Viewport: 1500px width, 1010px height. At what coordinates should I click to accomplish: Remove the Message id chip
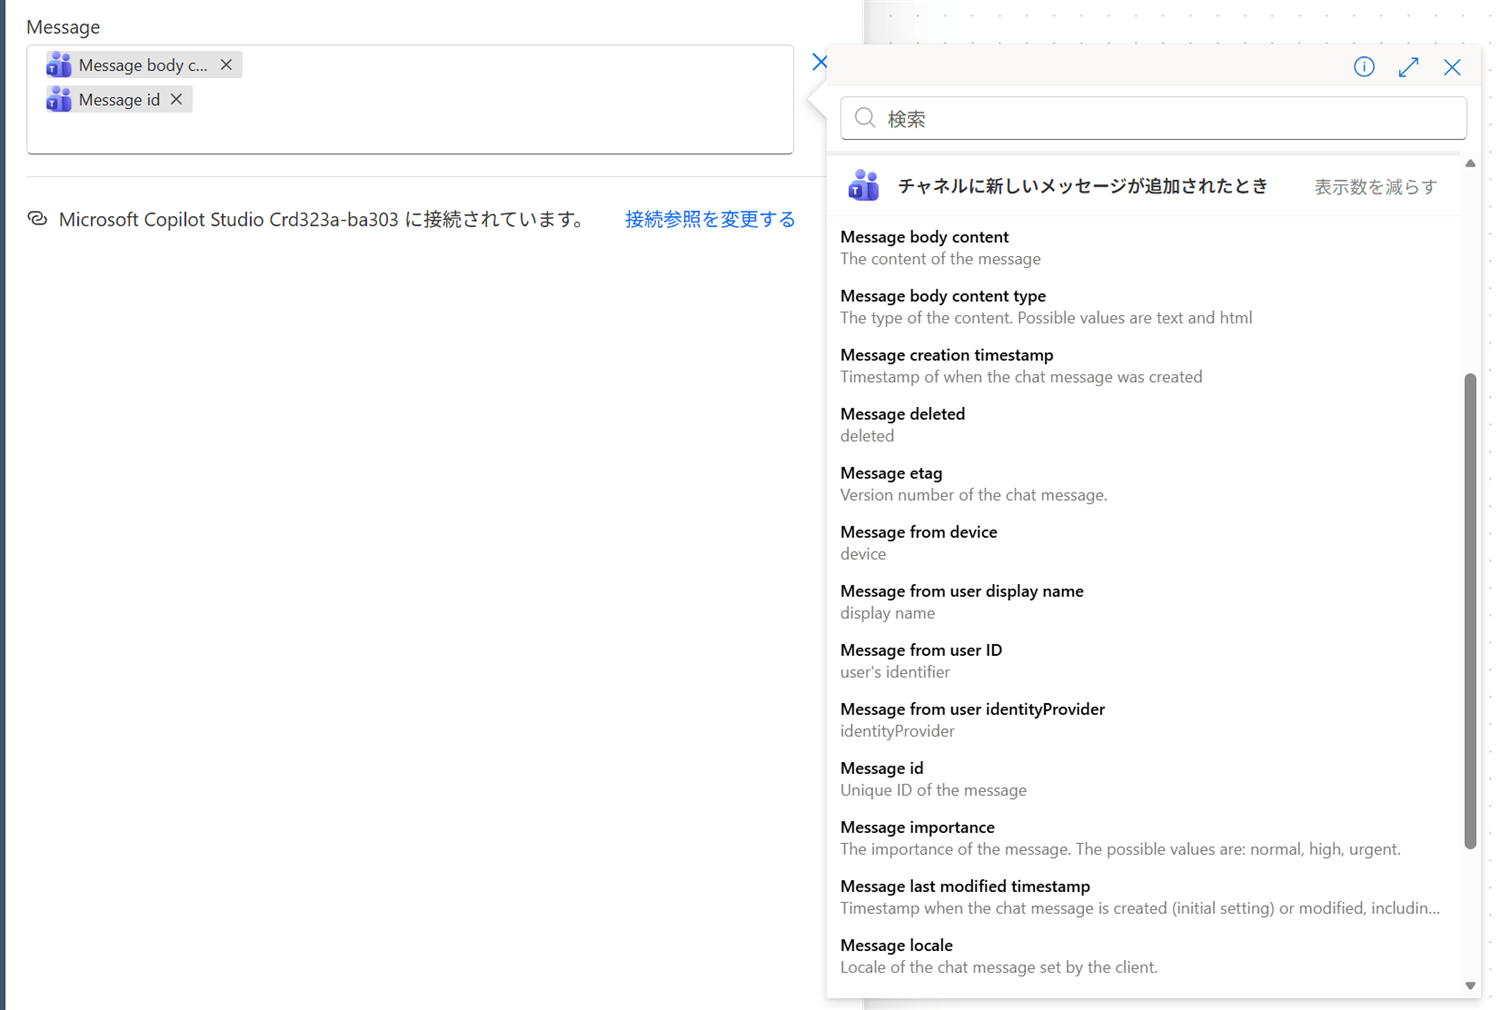pyautogui.click(x=176, y=99)
